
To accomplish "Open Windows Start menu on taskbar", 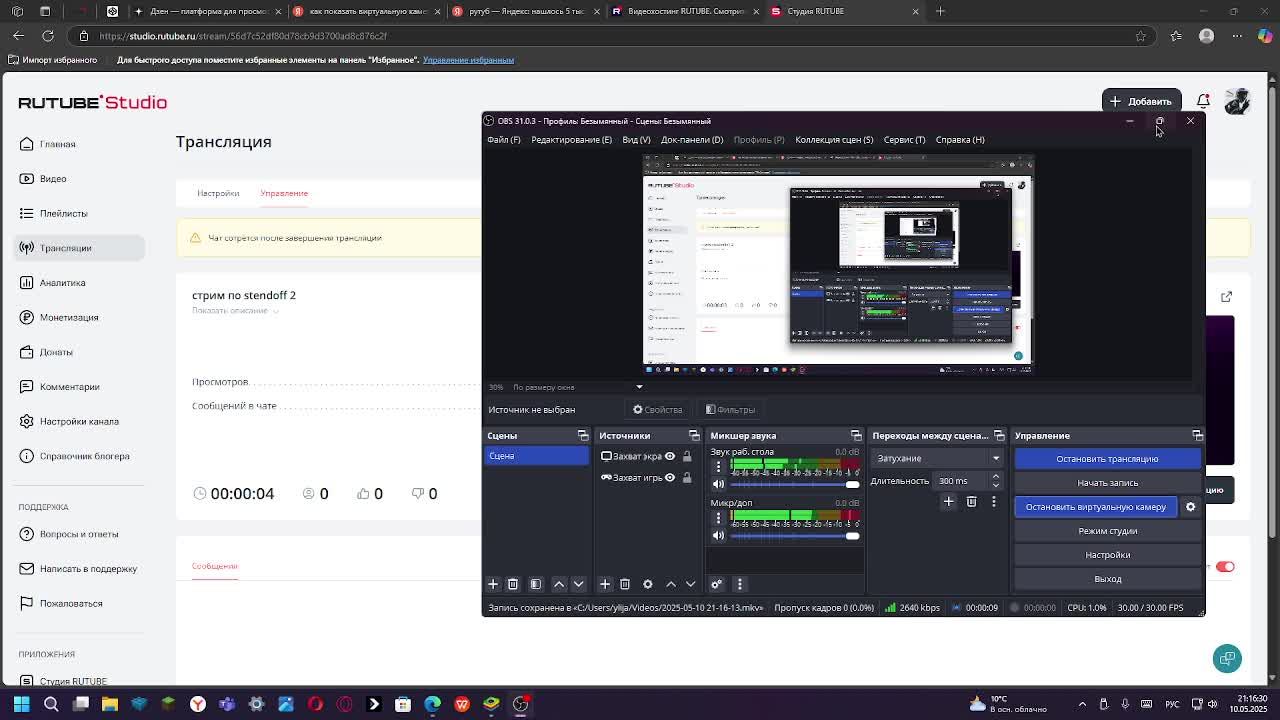I will (x=21, y=704).
